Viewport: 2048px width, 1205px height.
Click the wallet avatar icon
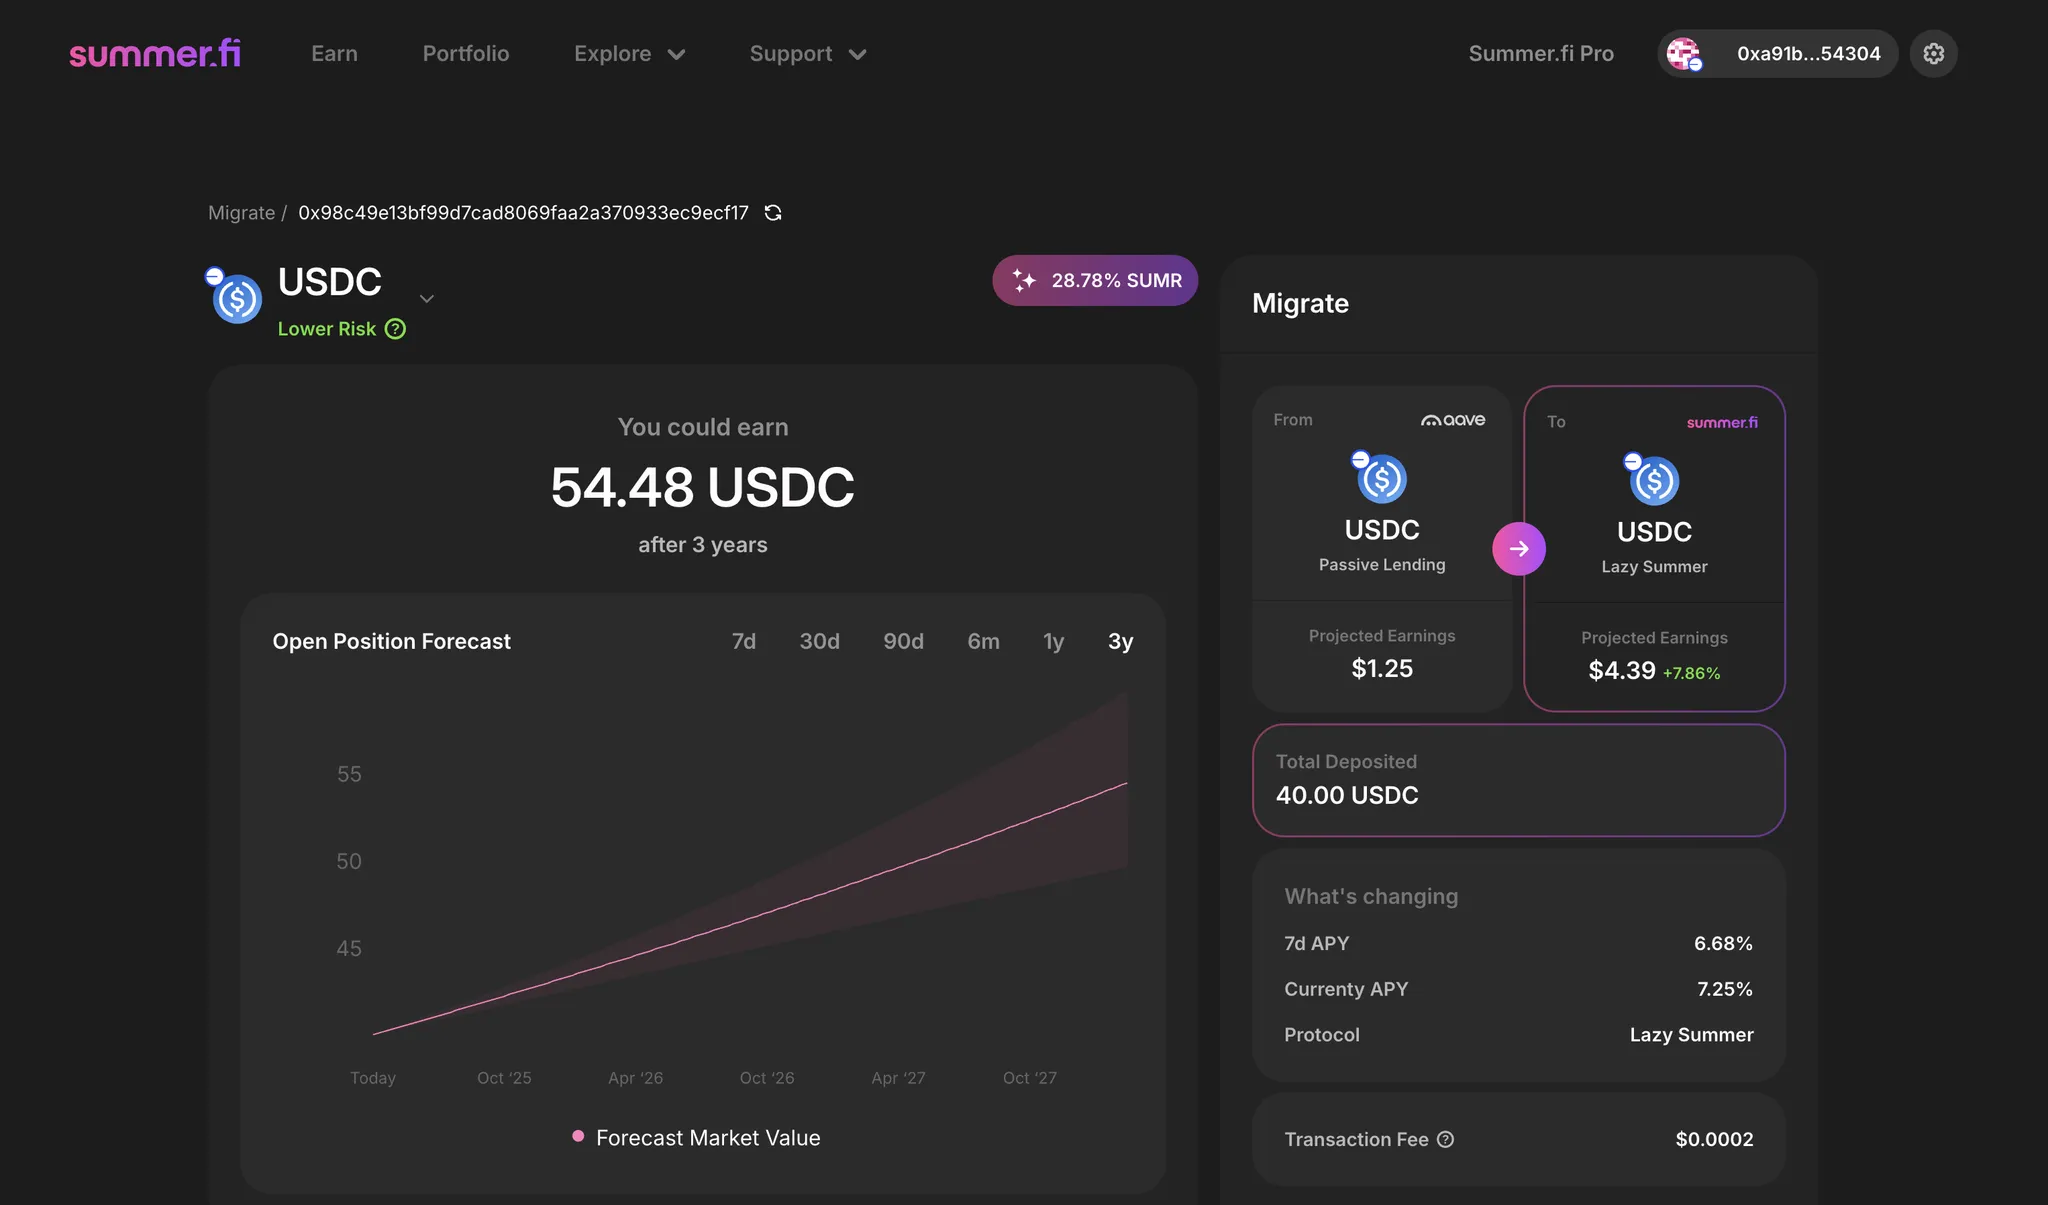coord(1684,54)
